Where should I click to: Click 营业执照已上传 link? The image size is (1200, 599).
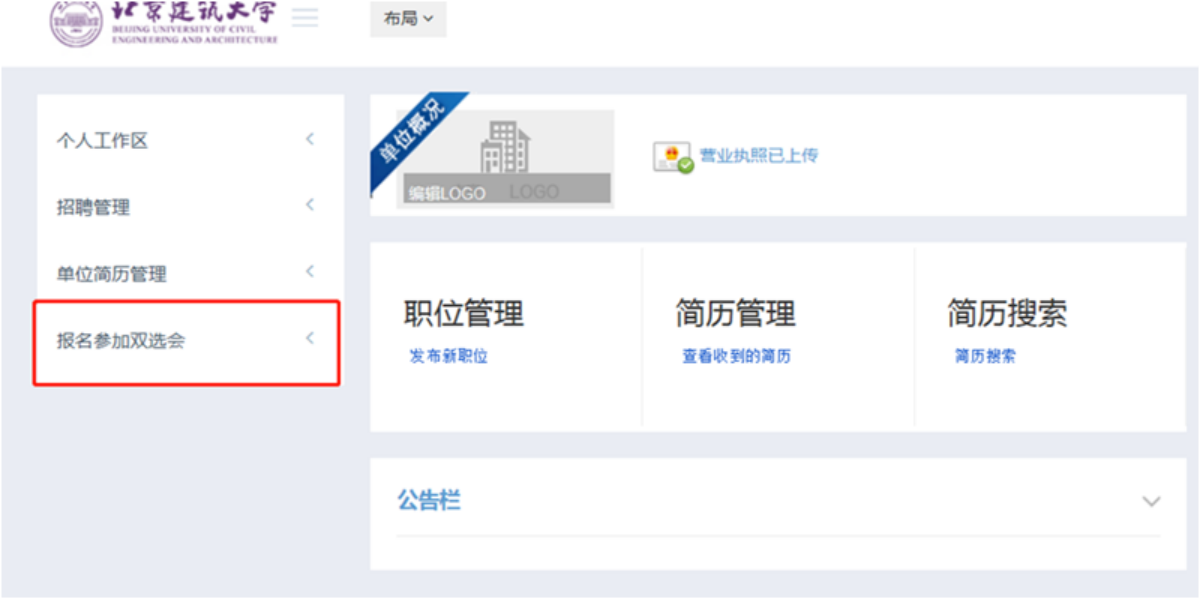759,155
